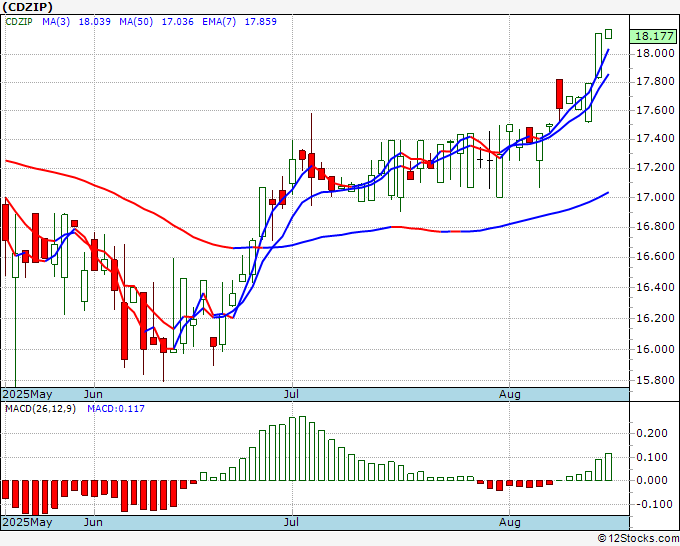Screen dimensions: 680x546
Task: Click the 17.200 price axis label
Action: point(655,167)
